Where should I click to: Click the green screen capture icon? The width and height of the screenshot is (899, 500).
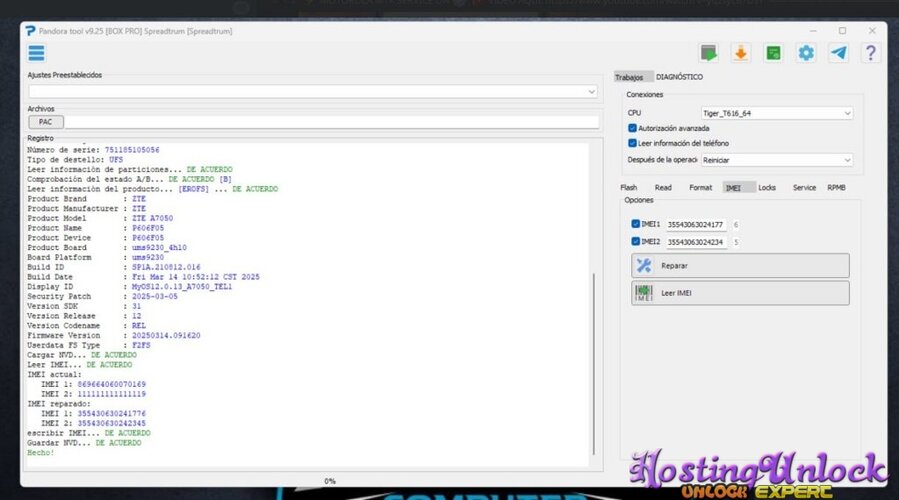(x=709, y=53)
